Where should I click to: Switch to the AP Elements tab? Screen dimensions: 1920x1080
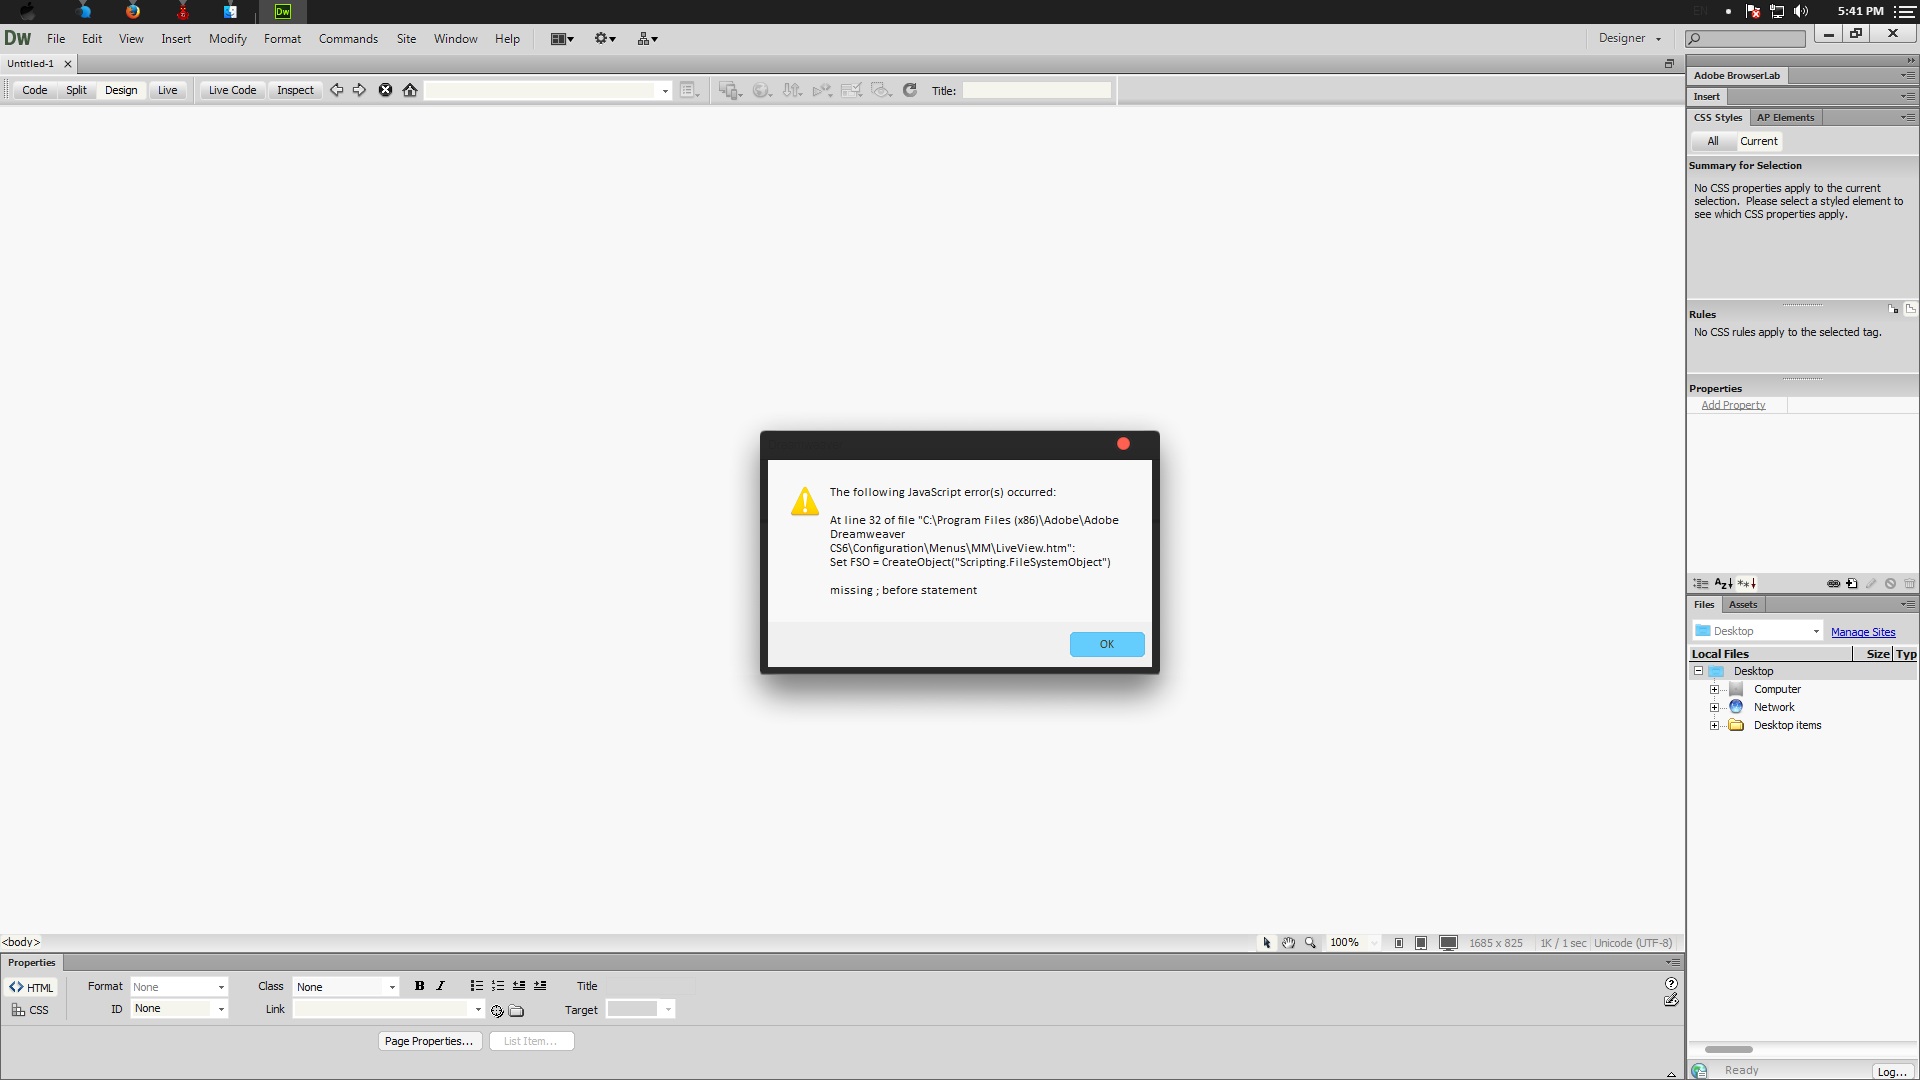point(1785,117)
